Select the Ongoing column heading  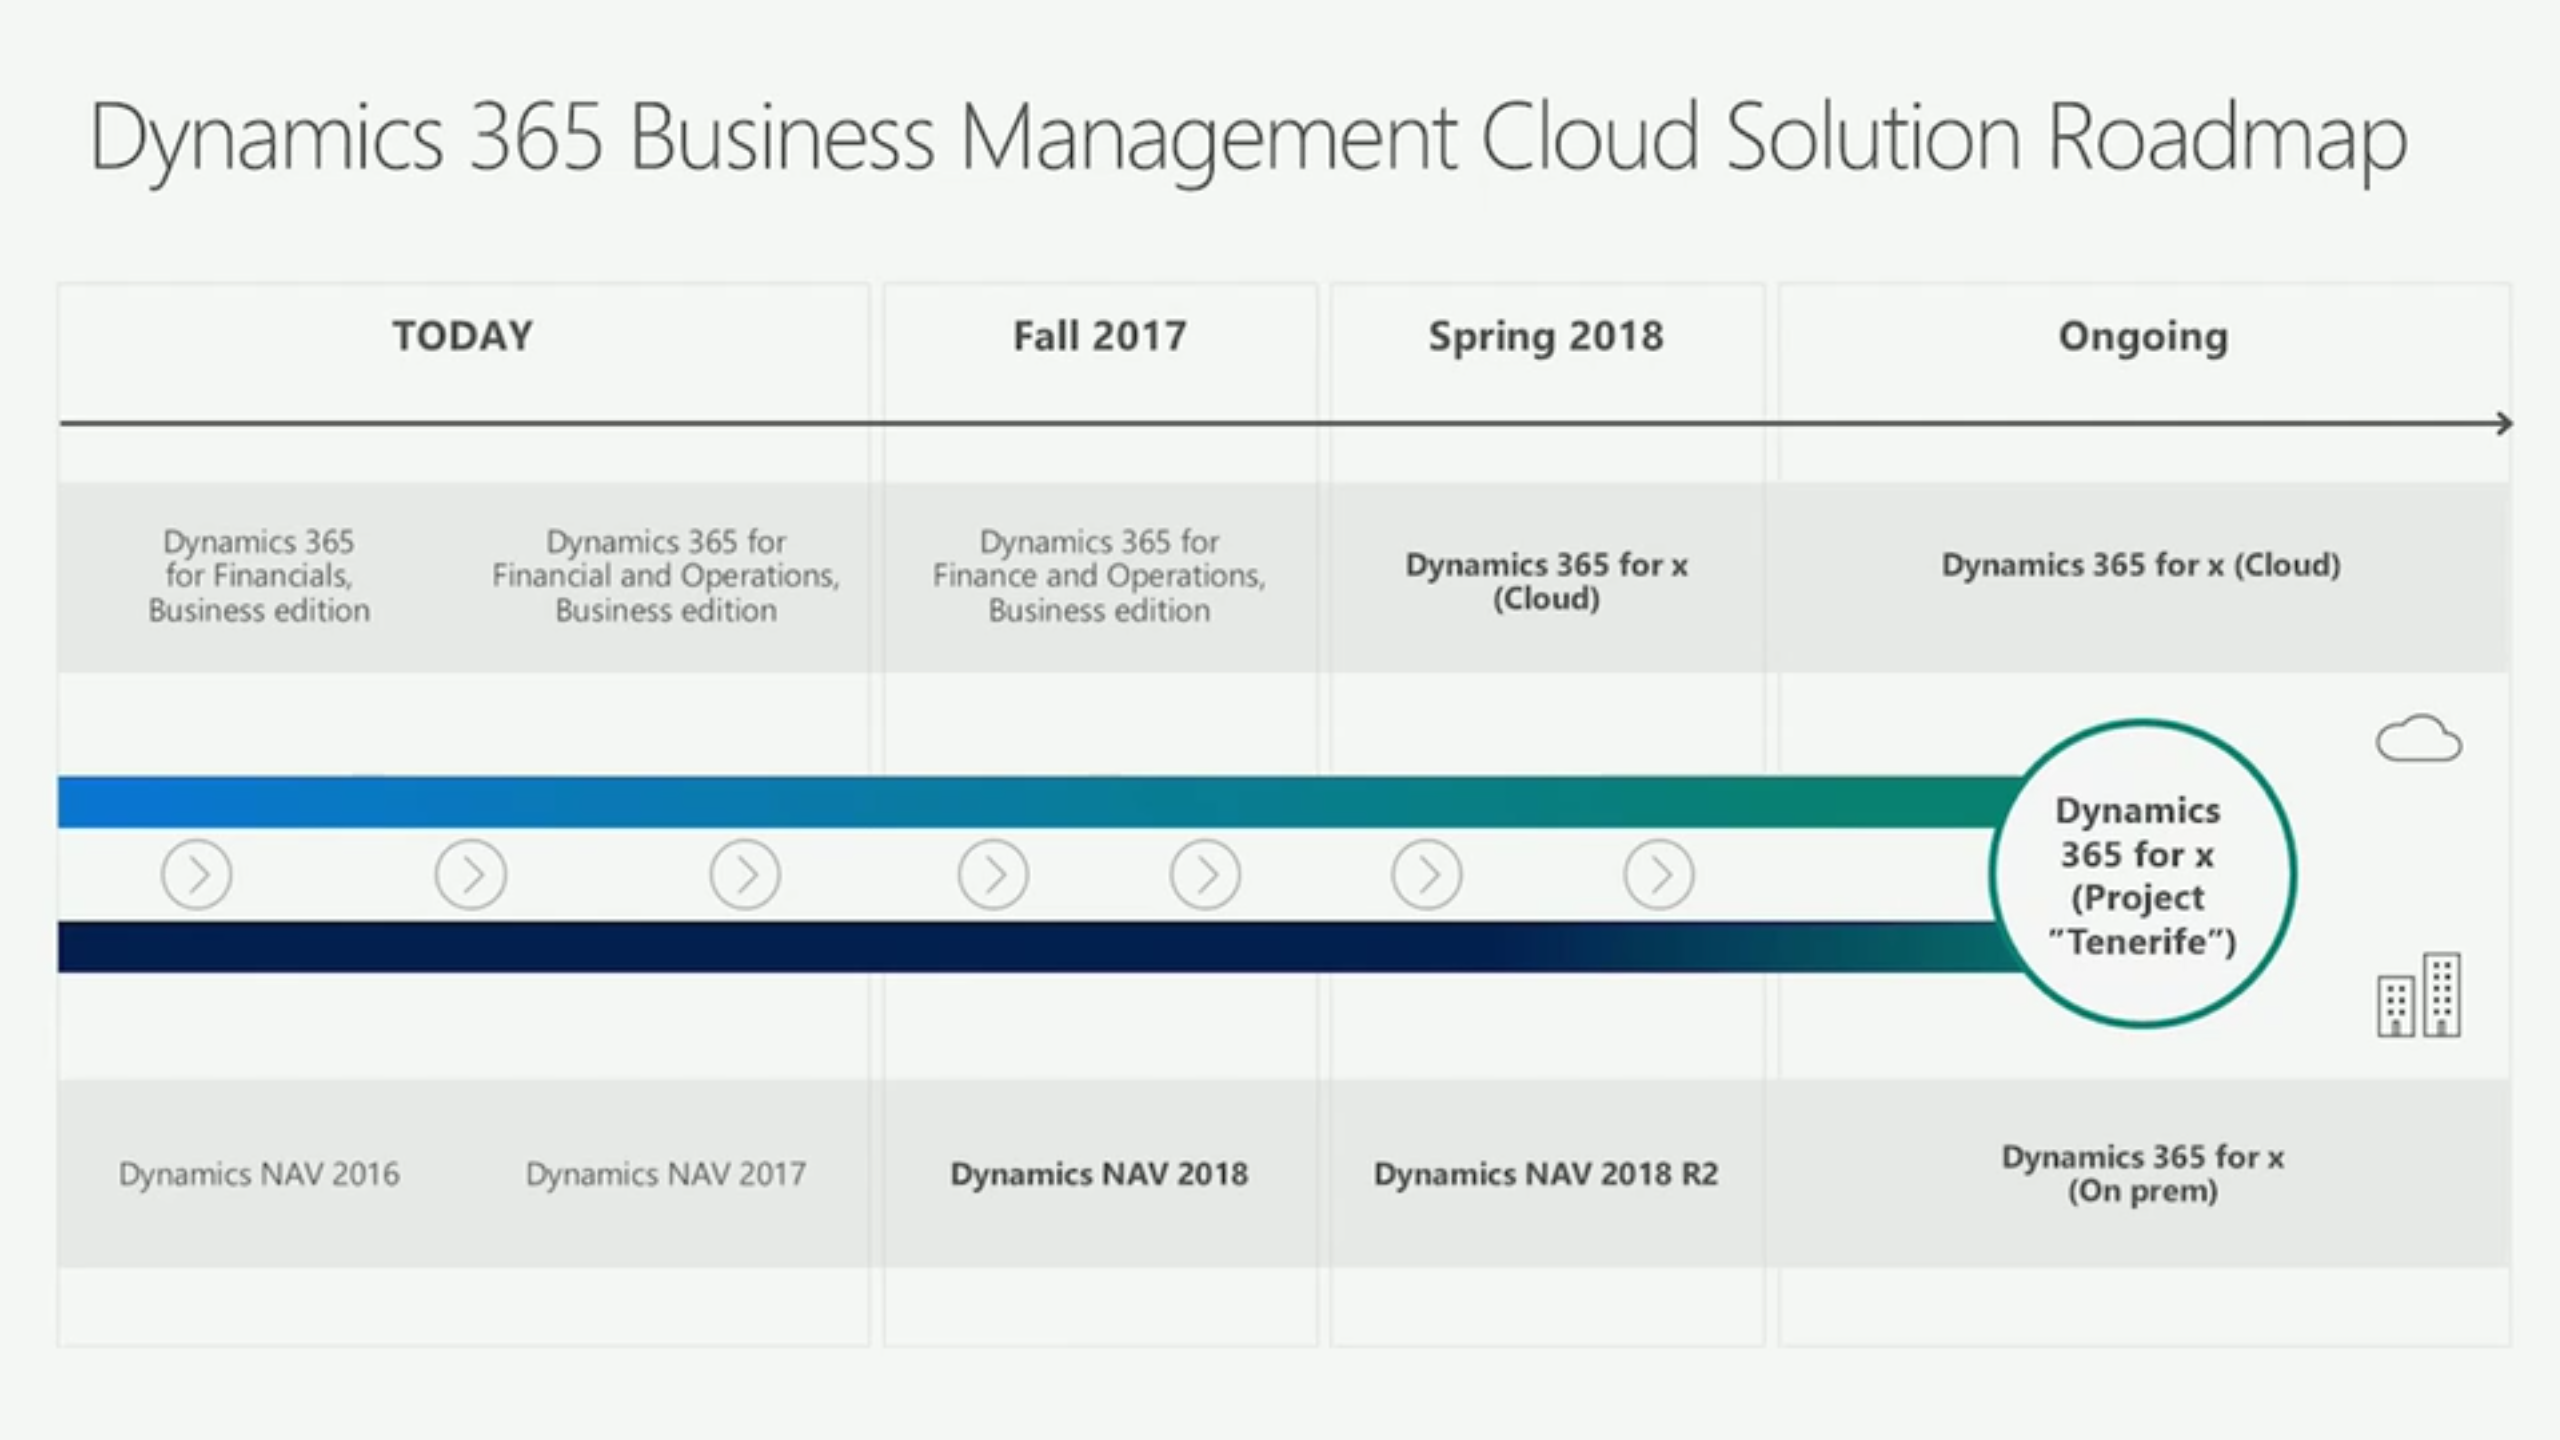tap(2143, 338)
